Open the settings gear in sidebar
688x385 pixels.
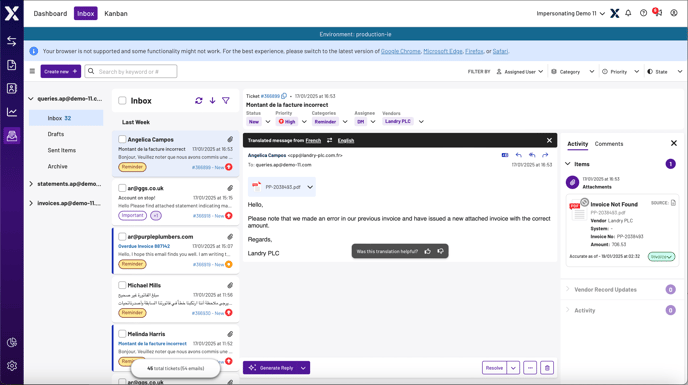[x=12, y=366]
